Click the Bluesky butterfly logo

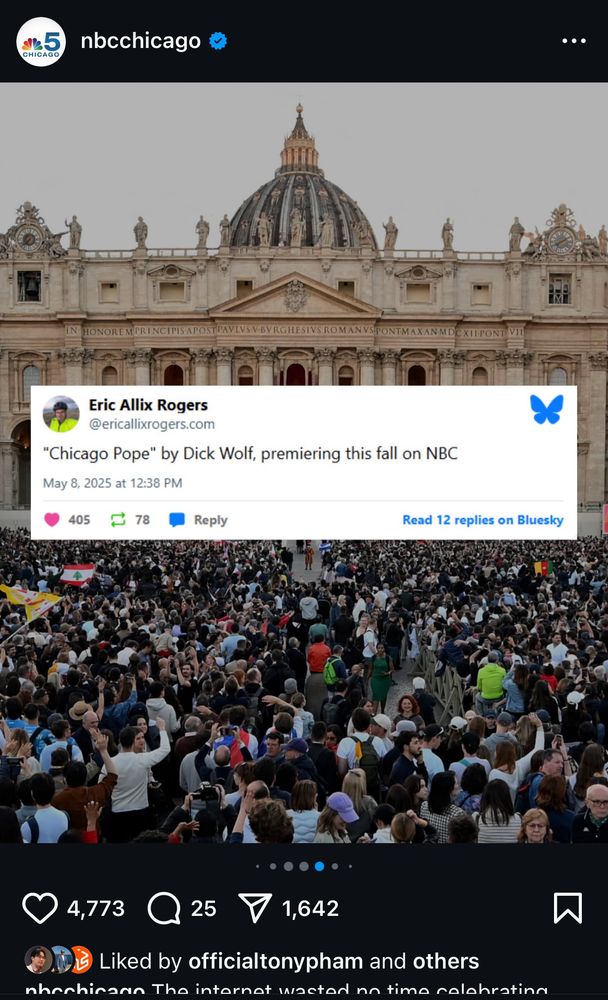pos(546,409)
